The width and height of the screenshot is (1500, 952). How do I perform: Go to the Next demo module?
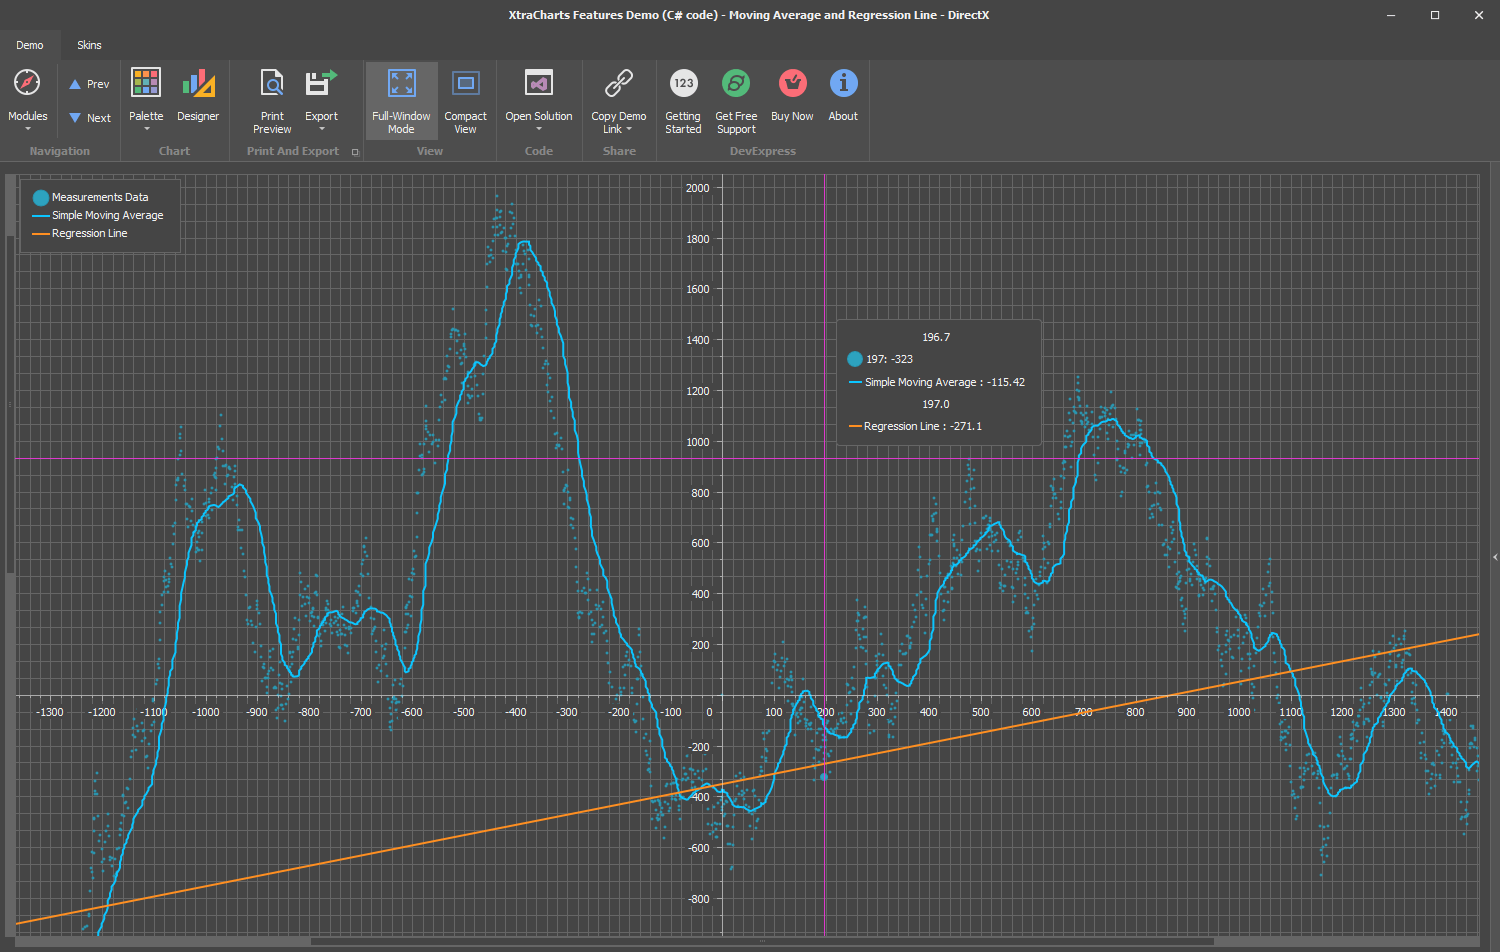coord(89,118)
